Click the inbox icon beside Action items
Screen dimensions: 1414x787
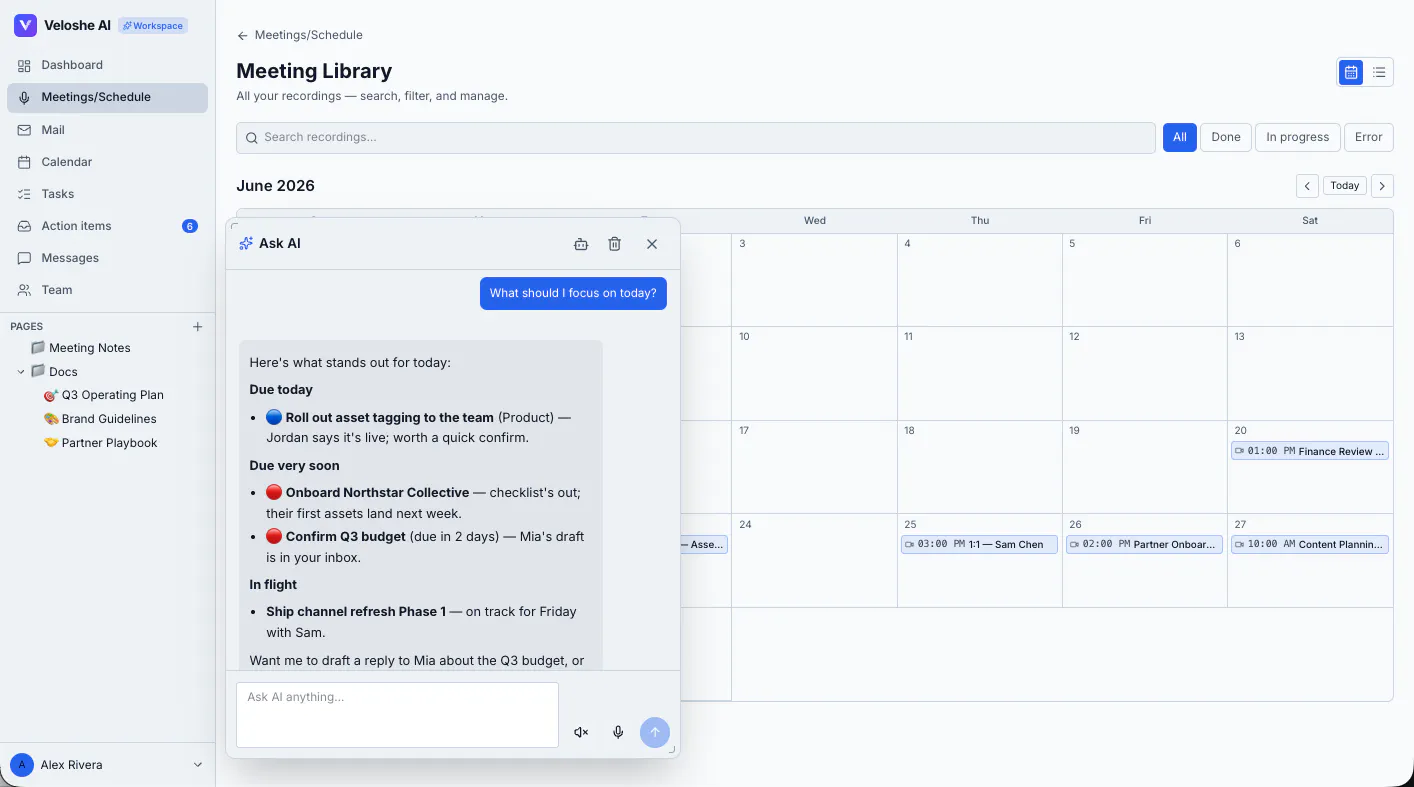[25, 226]
